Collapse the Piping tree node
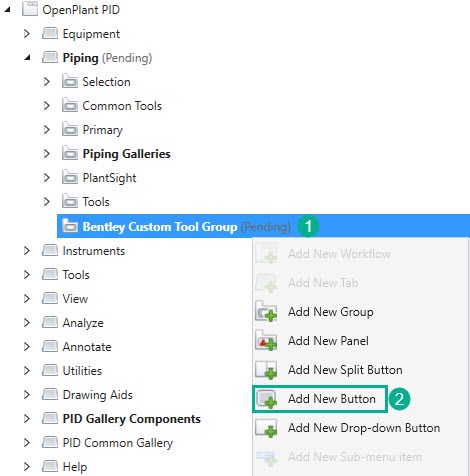Screen dimensions: 470x476 coord(27,58)
